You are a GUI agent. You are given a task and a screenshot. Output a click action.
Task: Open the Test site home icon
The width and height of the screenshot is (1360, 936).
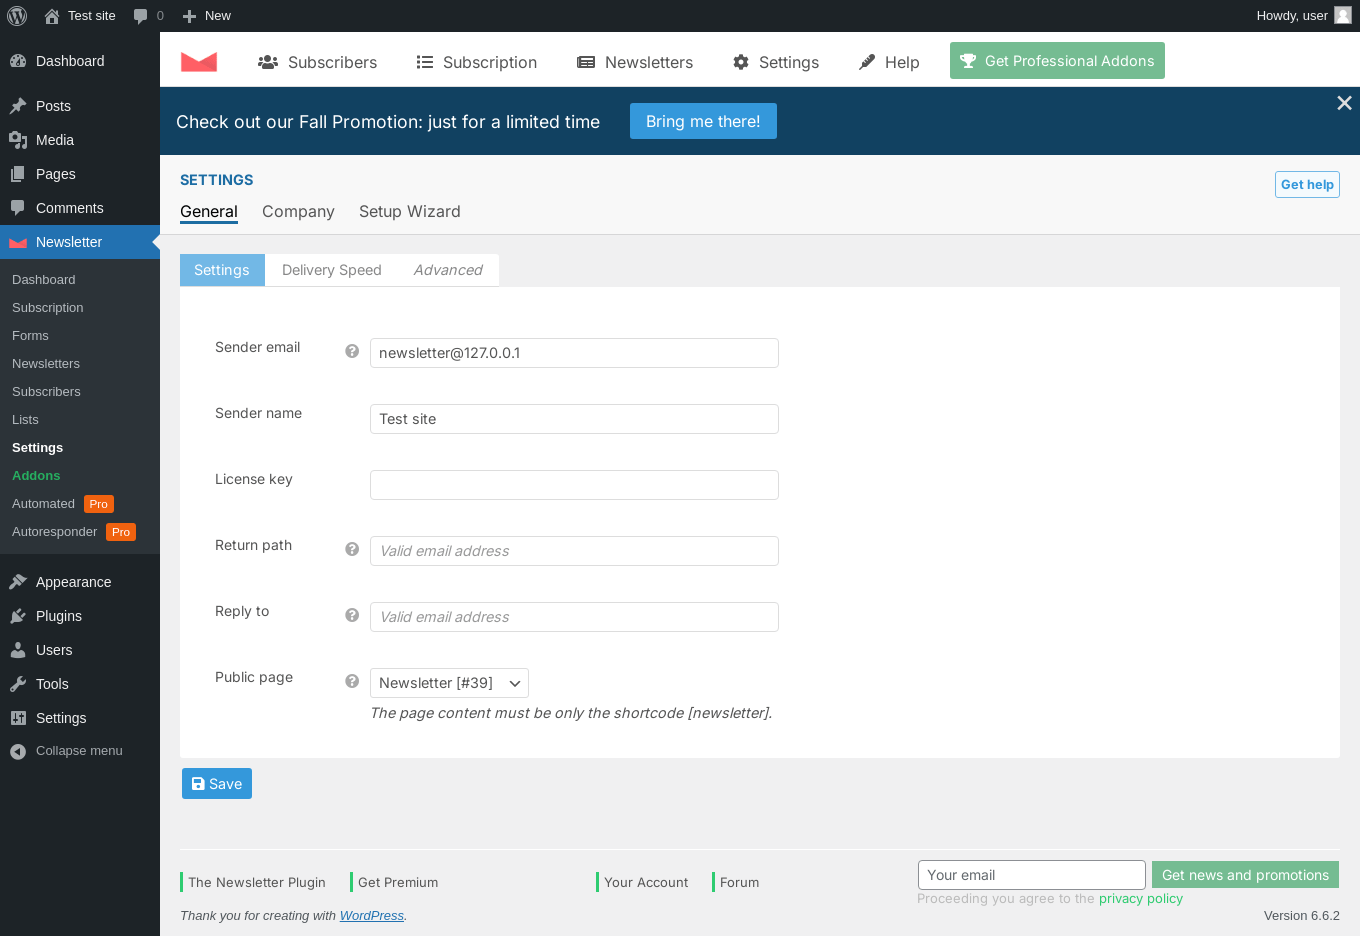(x=52, y=16)
